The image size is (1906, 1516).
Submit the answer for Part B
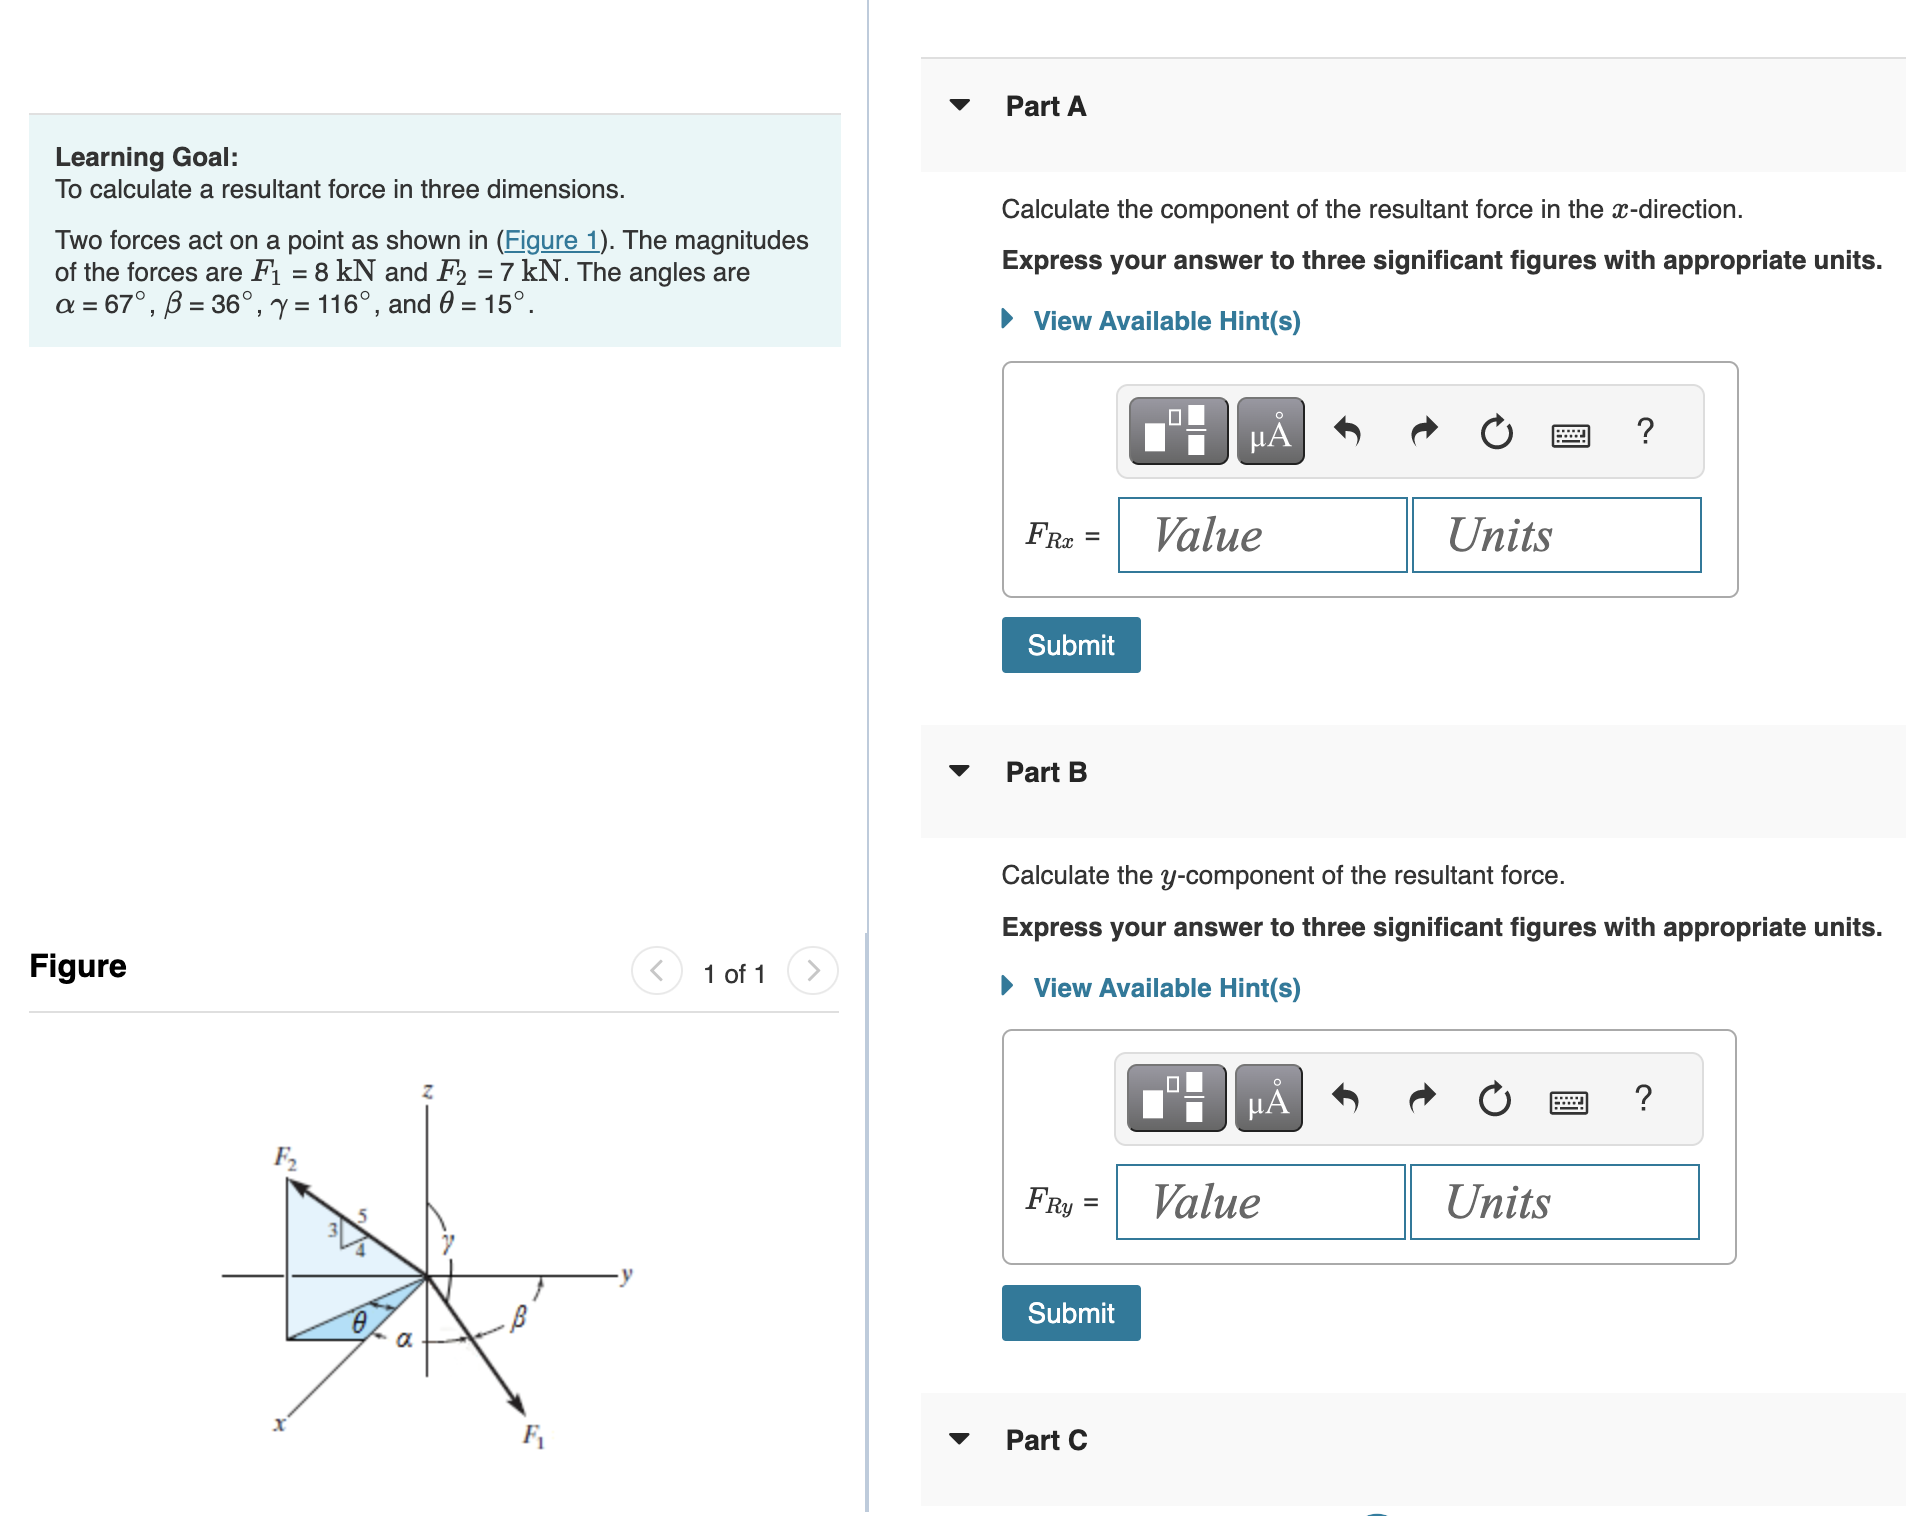click(1070, 1312)
